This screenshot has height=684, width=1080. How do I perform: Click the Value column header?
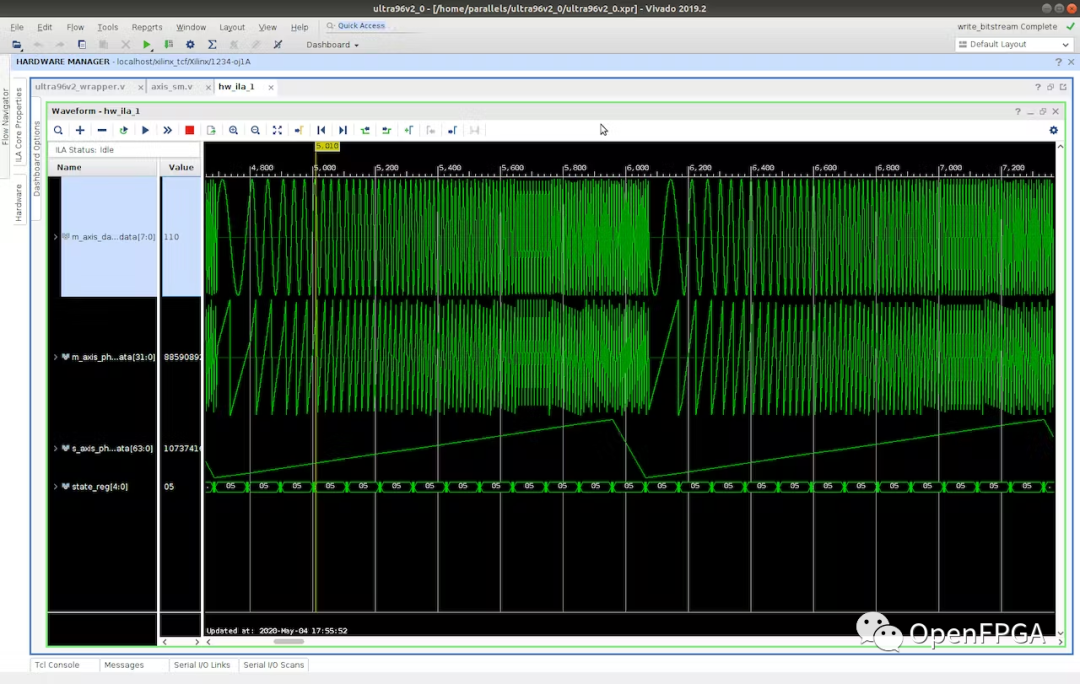point(181,167)
